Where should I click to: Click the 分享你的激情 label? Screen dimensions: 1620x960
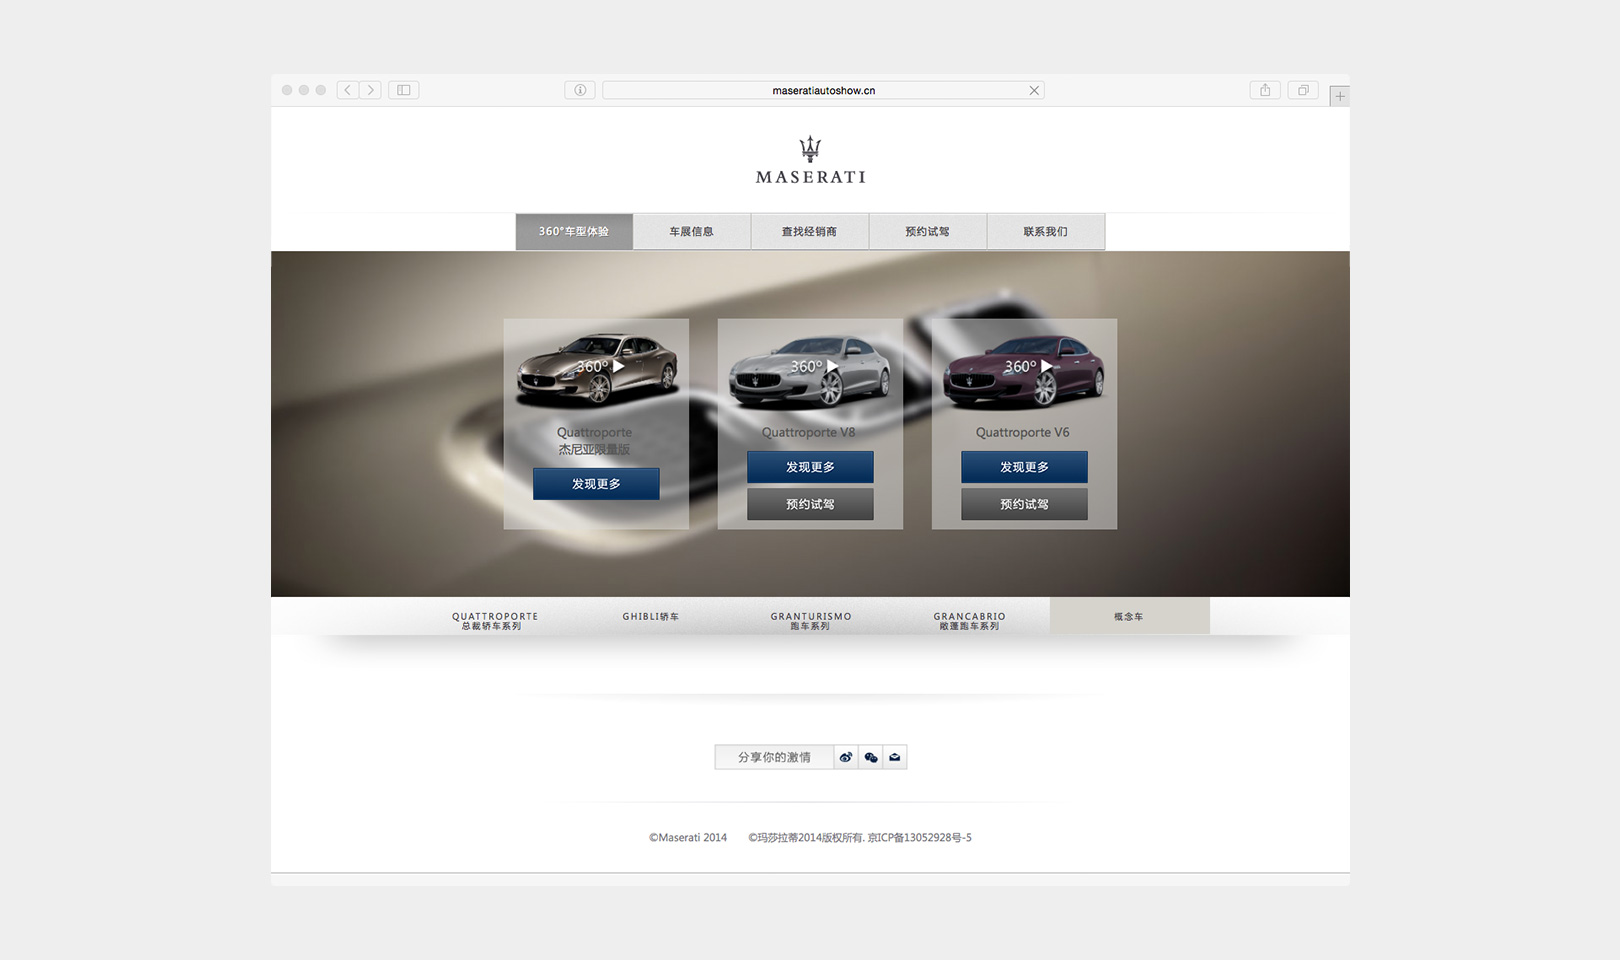click(774, 757)
